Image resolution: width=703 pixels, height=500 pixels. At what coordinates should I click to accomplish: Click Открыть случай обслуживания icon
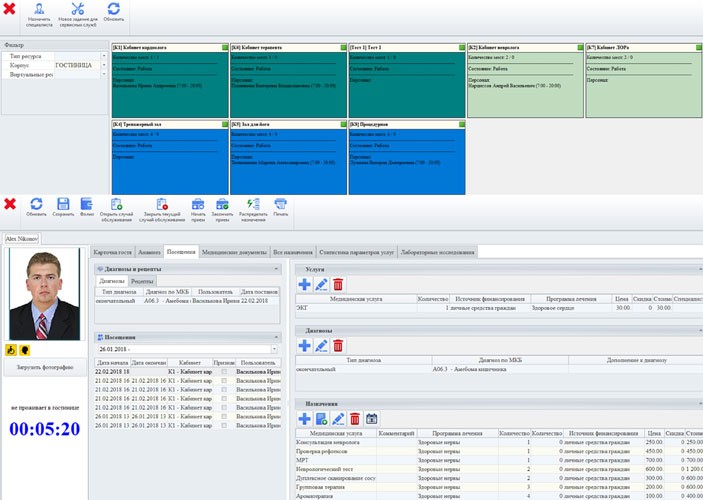pos(118,205)
